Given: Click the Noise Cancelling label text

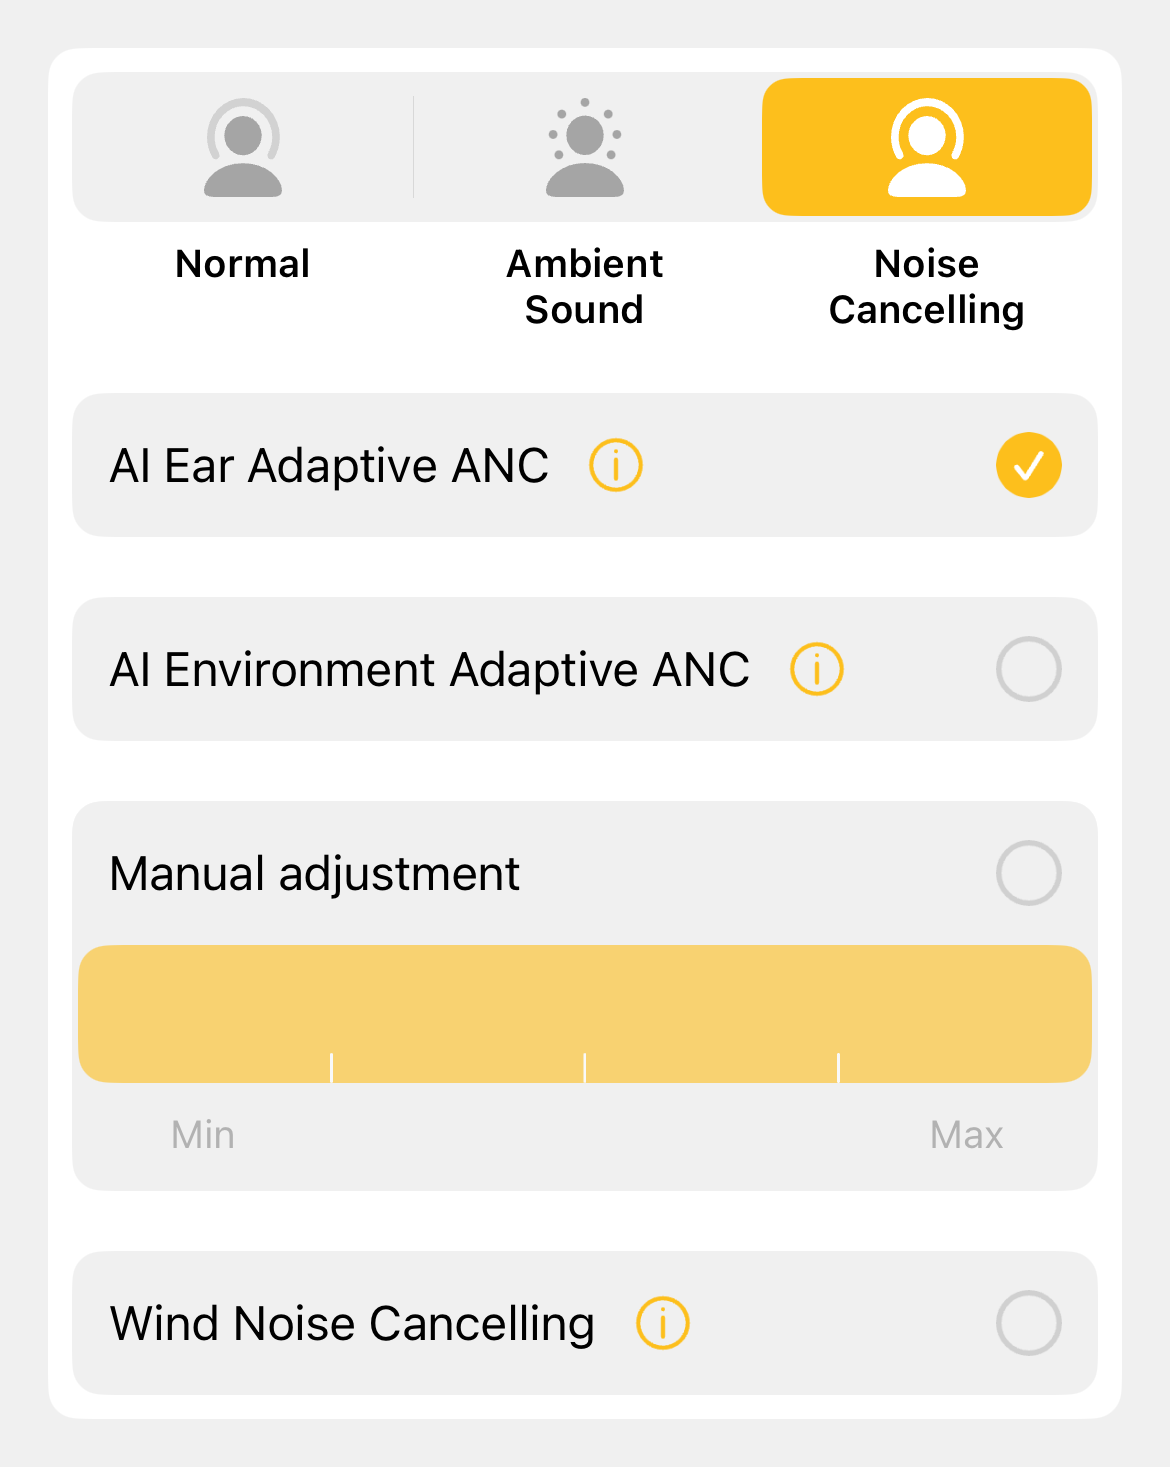Looking at the screenshot, I should [927, 287].
